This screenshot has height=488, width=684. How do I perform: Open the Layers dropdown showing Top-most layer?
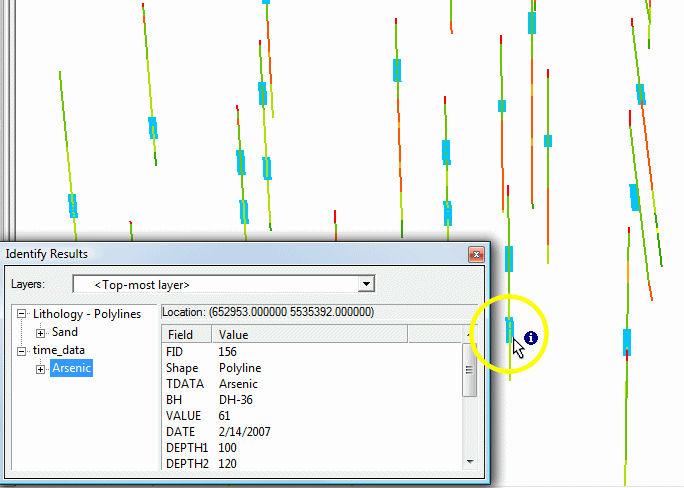(x=366, y=284)
